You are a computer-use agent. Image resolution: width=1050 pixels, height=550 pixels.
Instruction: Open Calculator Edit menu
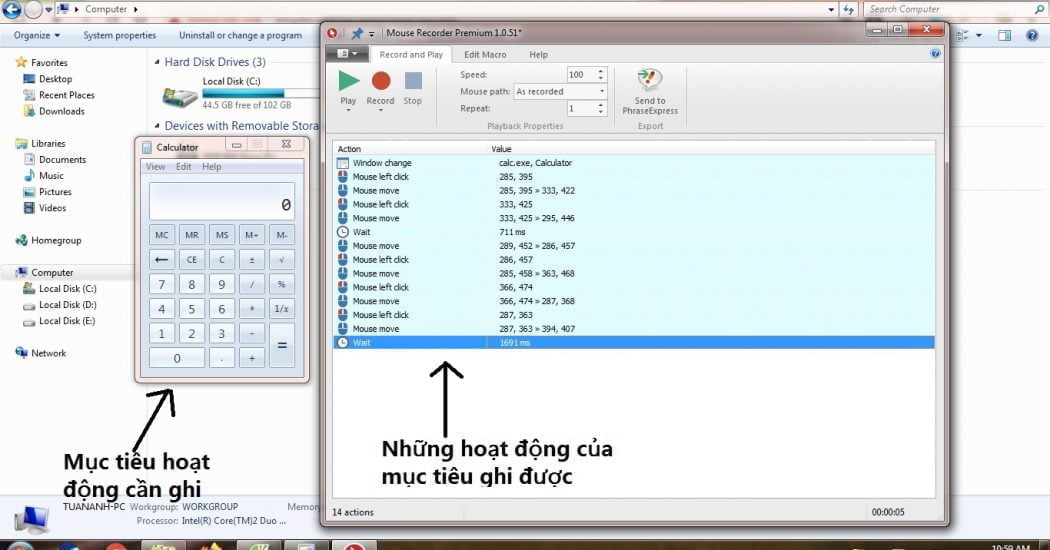(183, 167)
